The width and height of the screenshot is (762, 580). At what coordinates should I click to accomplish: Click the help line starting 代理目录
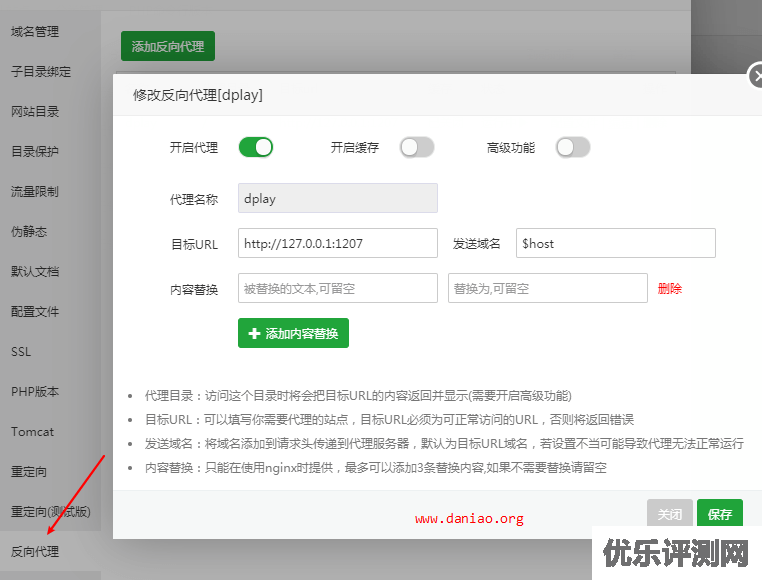point(358,396)
